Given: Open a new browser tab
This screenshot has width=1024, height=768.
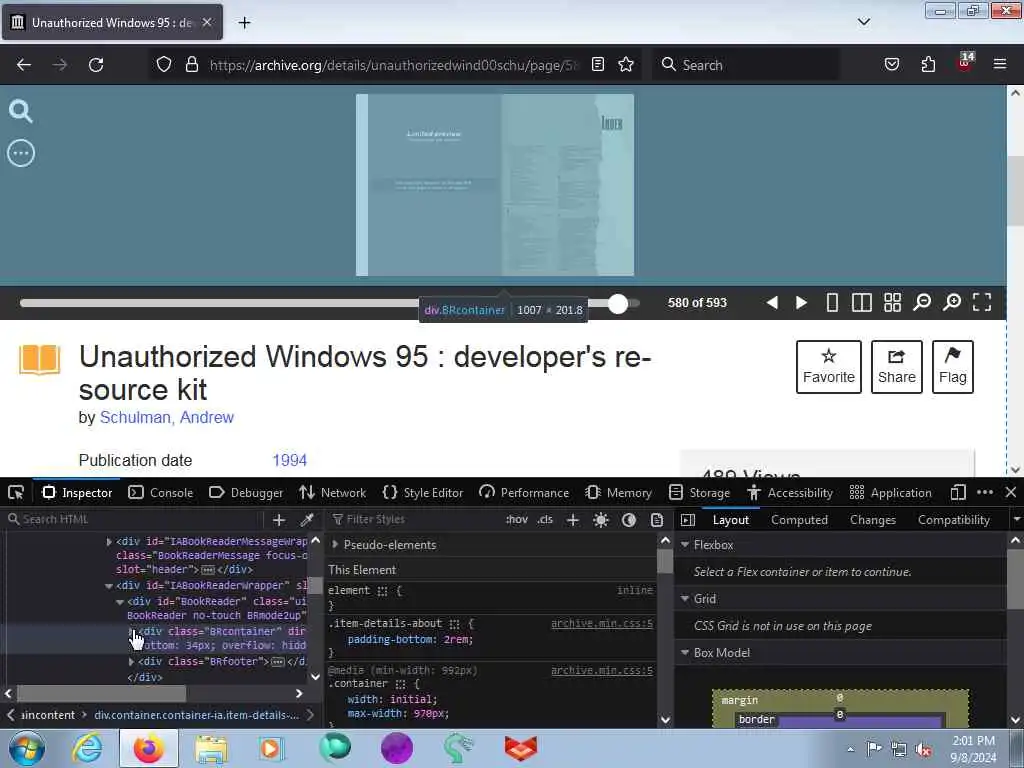Looking at the screenshot, I should [244, 23].
